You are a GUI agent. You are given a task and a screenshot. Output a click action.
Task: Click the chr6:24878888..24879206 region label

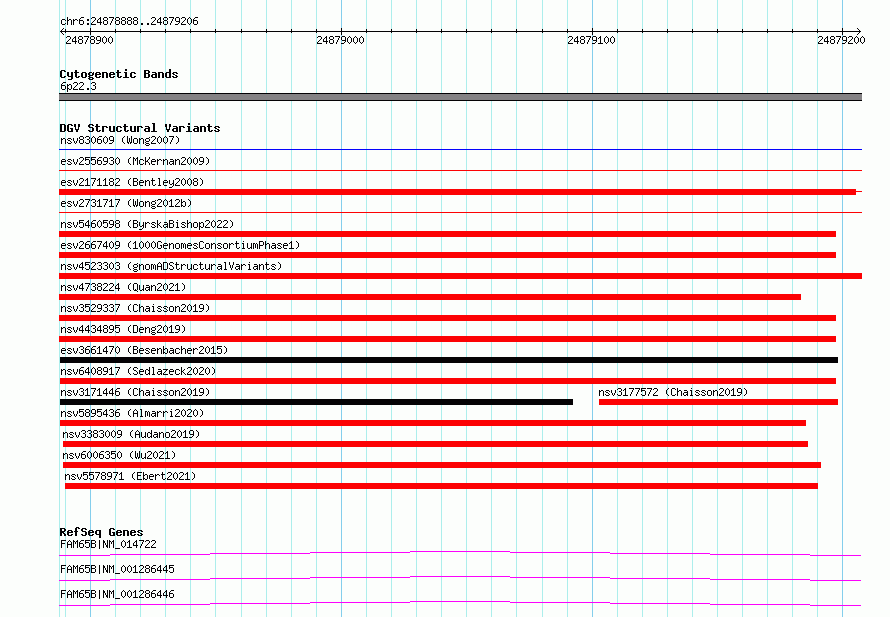click(129, 21)
